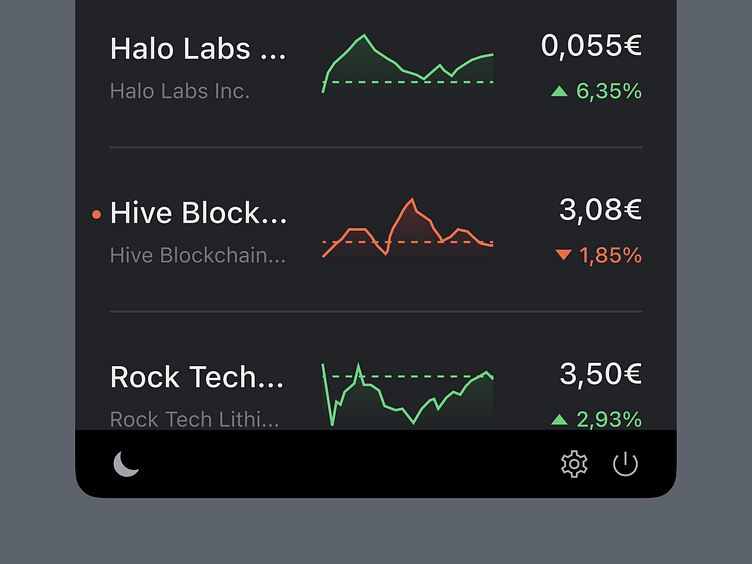
Task: Click the Halo Labs Inc. subtitle
Action: 180,91
